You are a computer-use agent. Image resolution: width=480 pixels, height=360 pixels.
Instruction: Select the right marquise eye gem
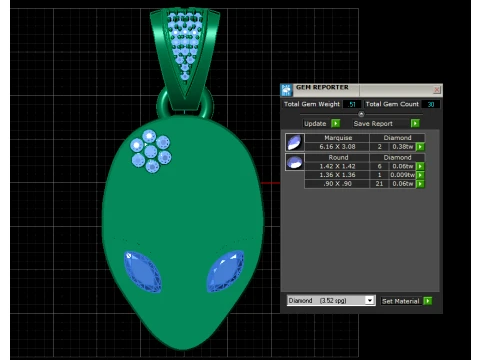pos(225,271)
